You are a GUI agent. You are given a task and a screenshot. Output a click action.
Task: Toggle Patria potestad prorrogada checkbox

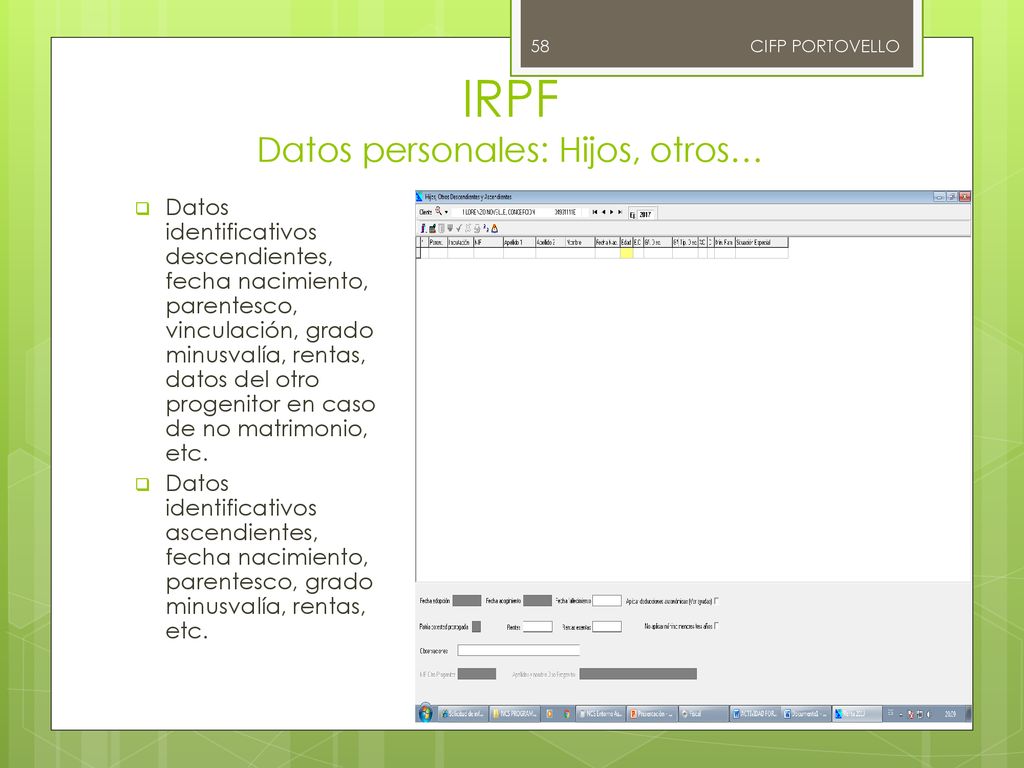pos(477,626)
